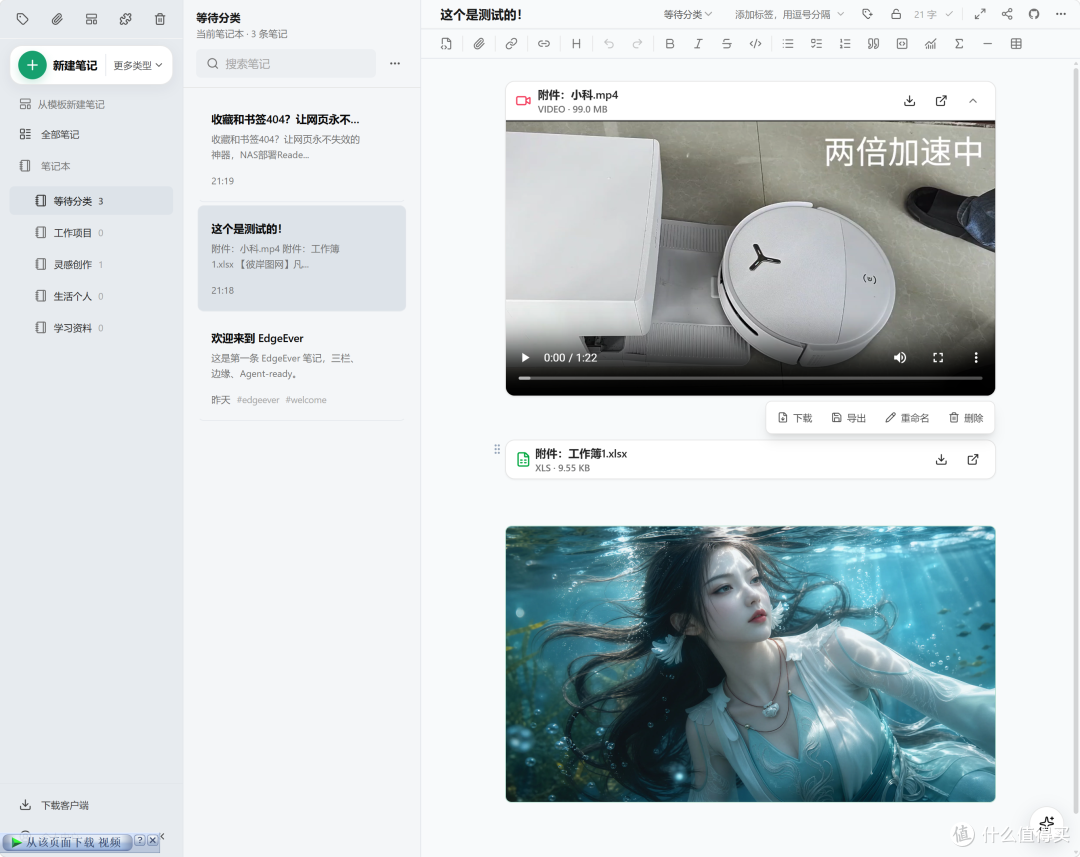Click the Bold formatting icon

tap(669, 44)
